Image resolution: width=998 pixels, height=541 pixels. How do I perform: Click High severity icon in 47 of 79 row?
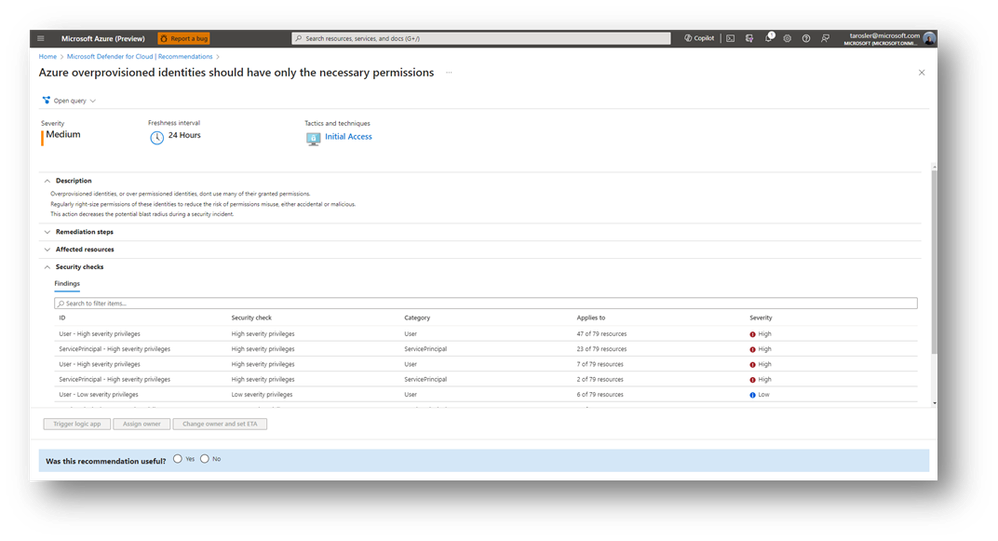(x=752, y=334)
